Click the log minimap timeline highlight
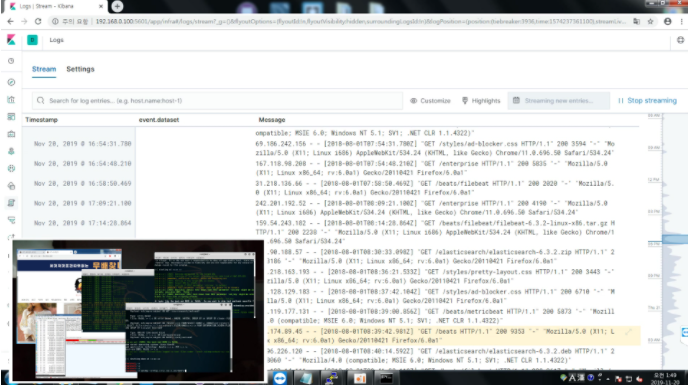The height and width of the screenshot is (385, 688). 675,239
